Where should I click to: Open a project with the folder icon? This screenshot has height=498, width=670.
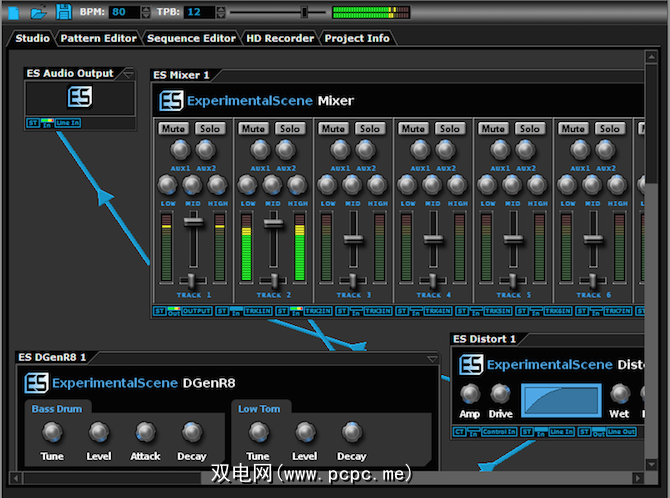point(38,12)
